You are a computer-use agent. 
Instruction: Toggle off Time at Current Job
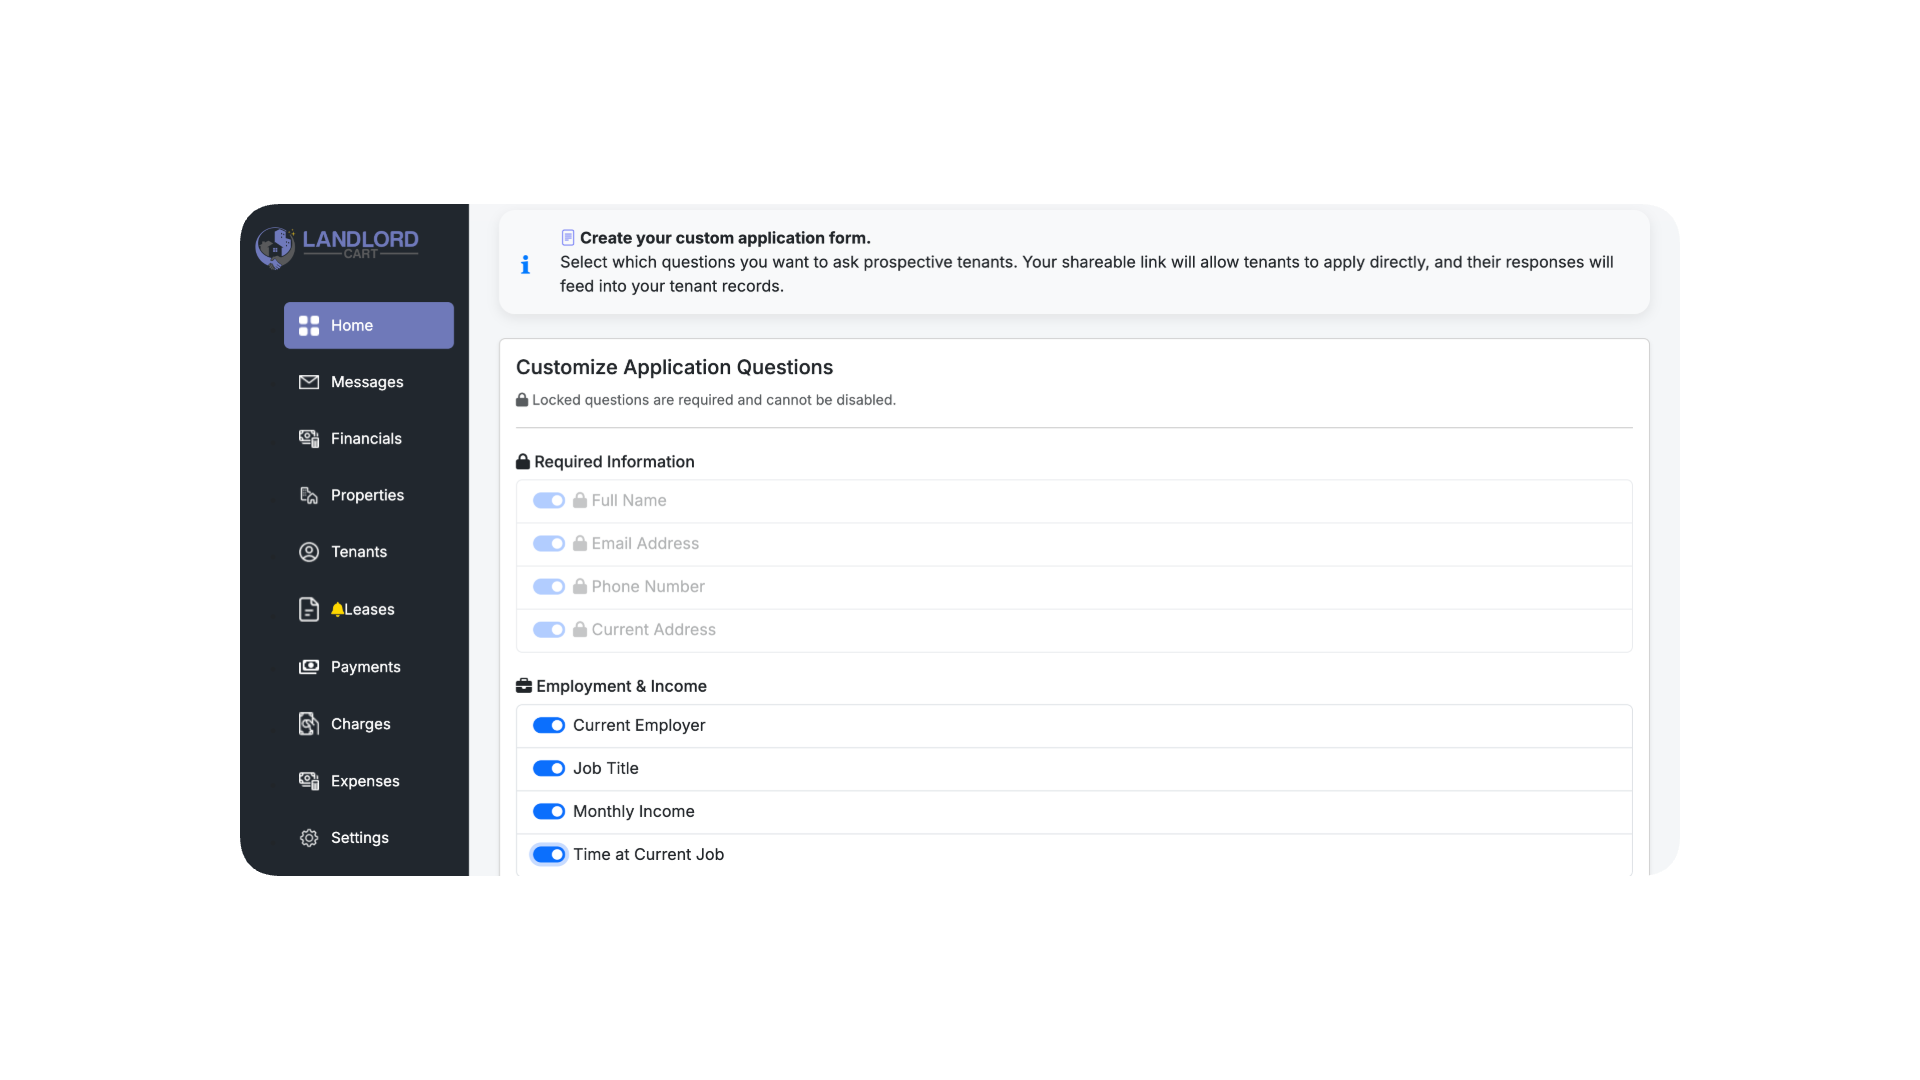click(x=550, y=854)
